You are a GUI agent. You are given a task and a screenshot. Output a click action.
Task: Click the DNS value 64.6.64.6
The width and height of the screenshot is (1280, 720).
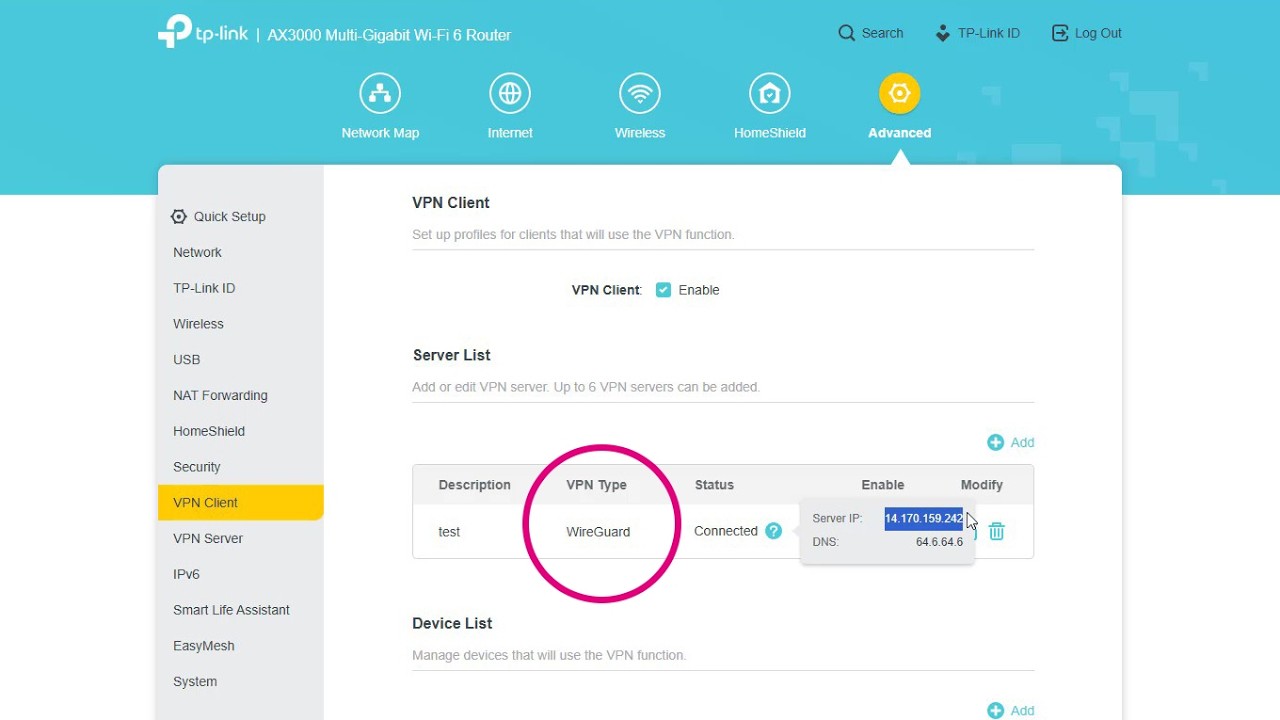(x=940, y=542)
